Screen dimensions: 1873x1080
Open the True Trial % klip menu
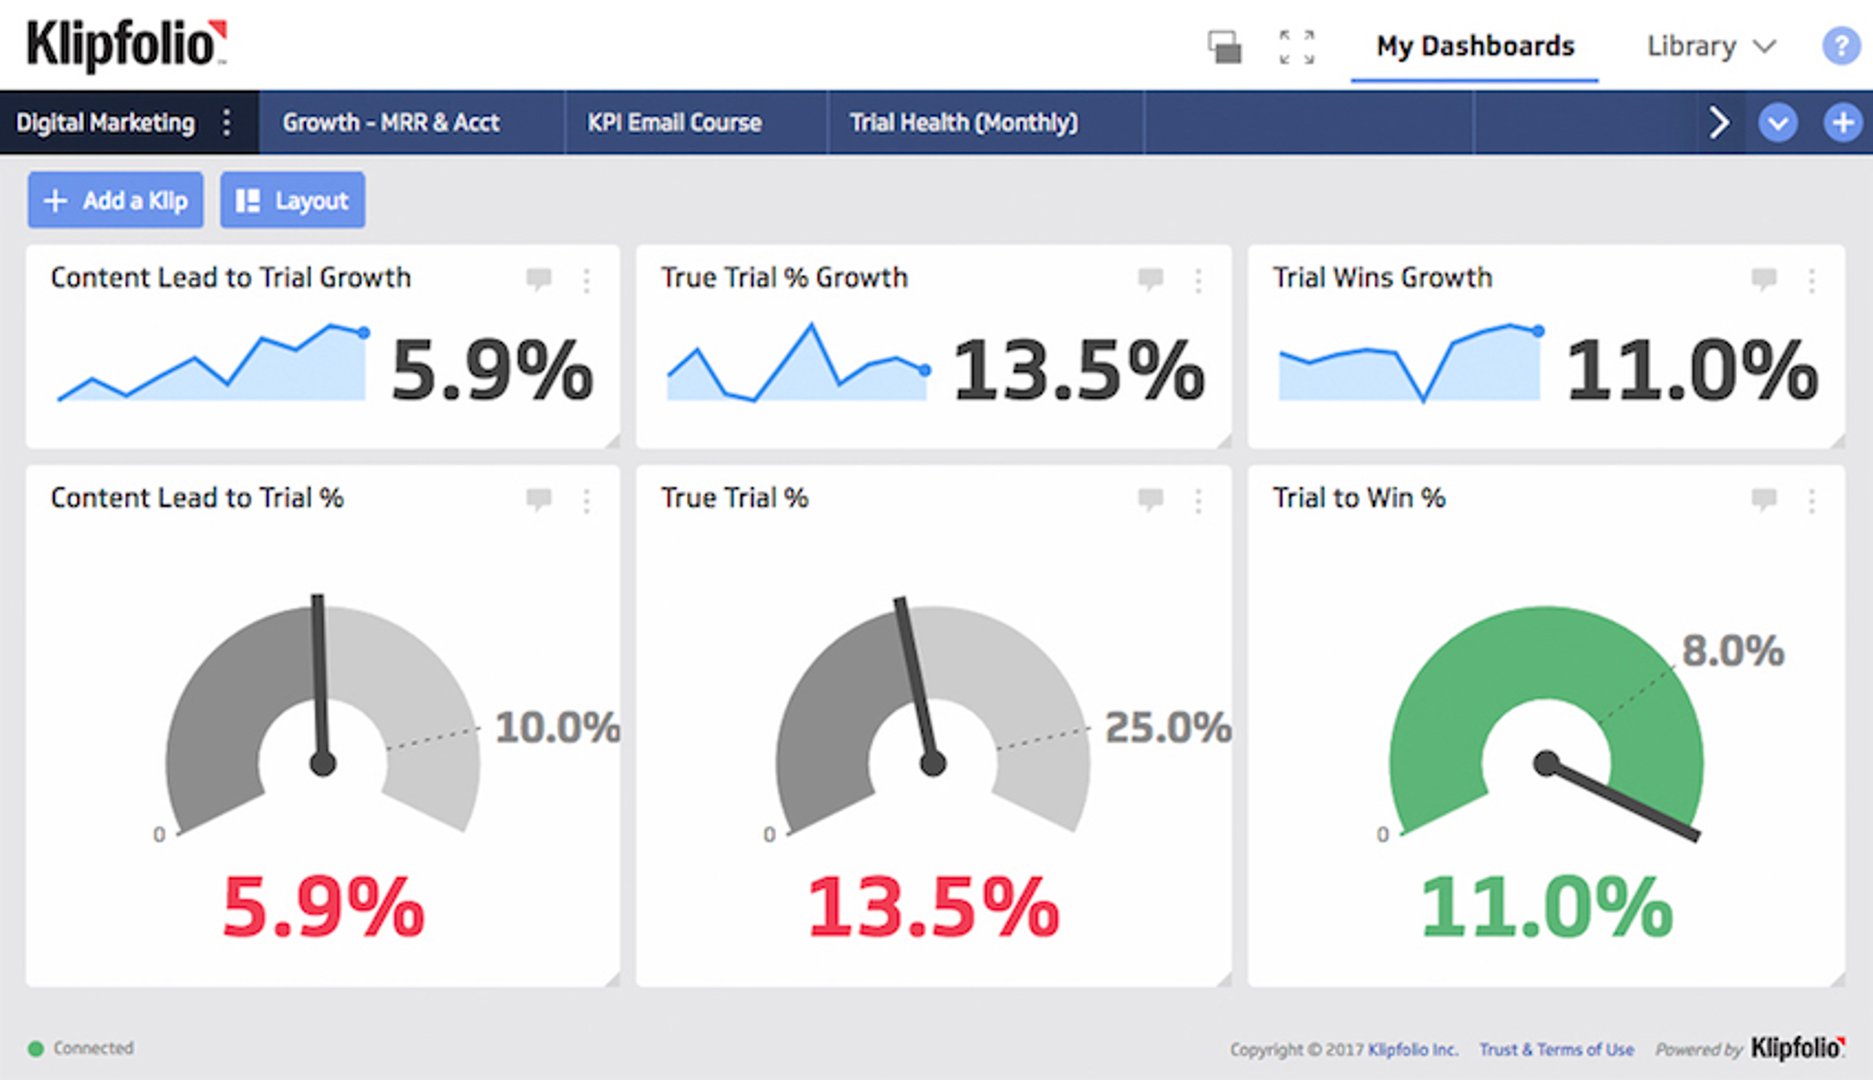point(1198,500)
